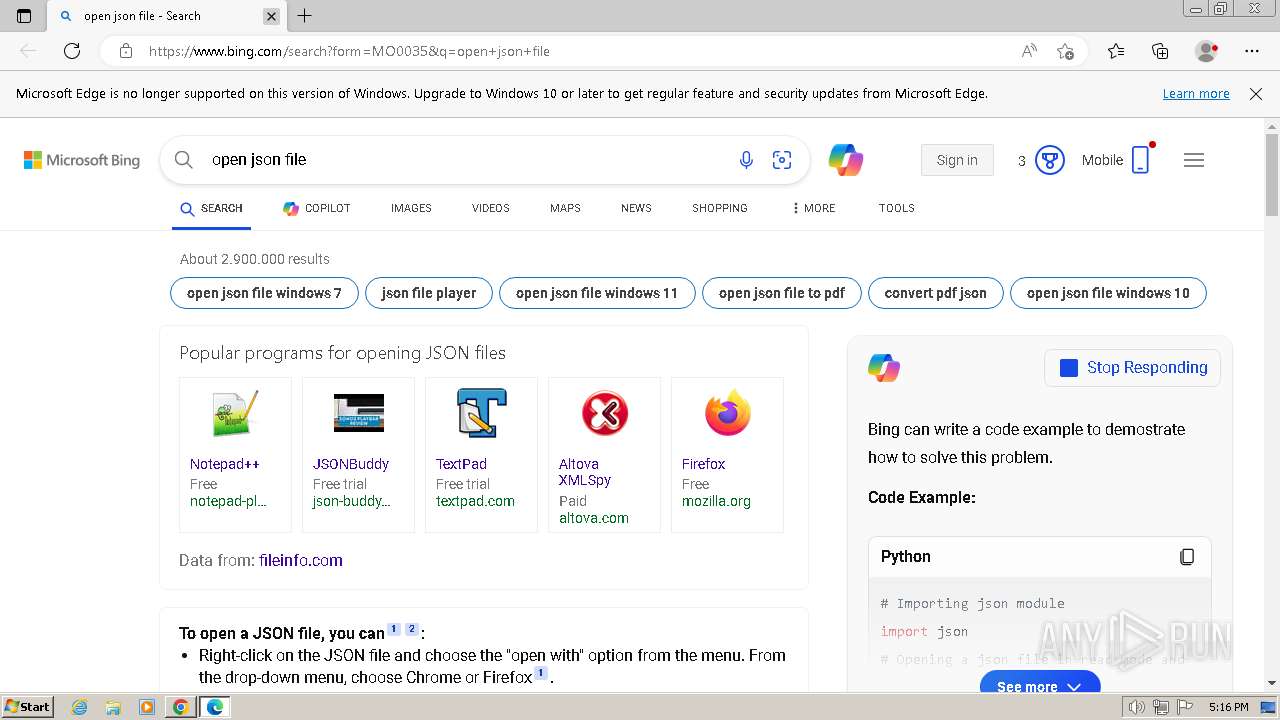1280x720 pixels.
Task: Click the taskbar clock 5:16 PM
Action: [1228, 707]
